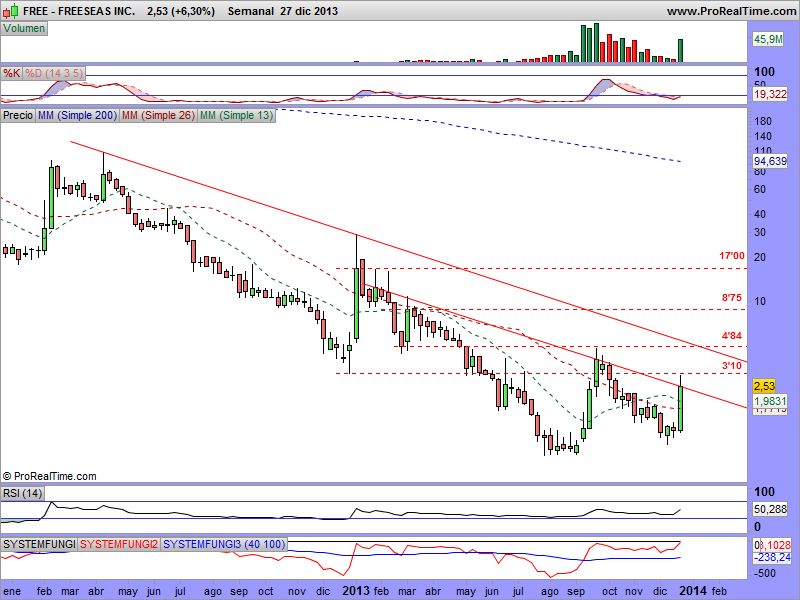Click the Precio panel label
Image resolution: width=800 pixels, height=600 pixels.
(x=18, y=115)
